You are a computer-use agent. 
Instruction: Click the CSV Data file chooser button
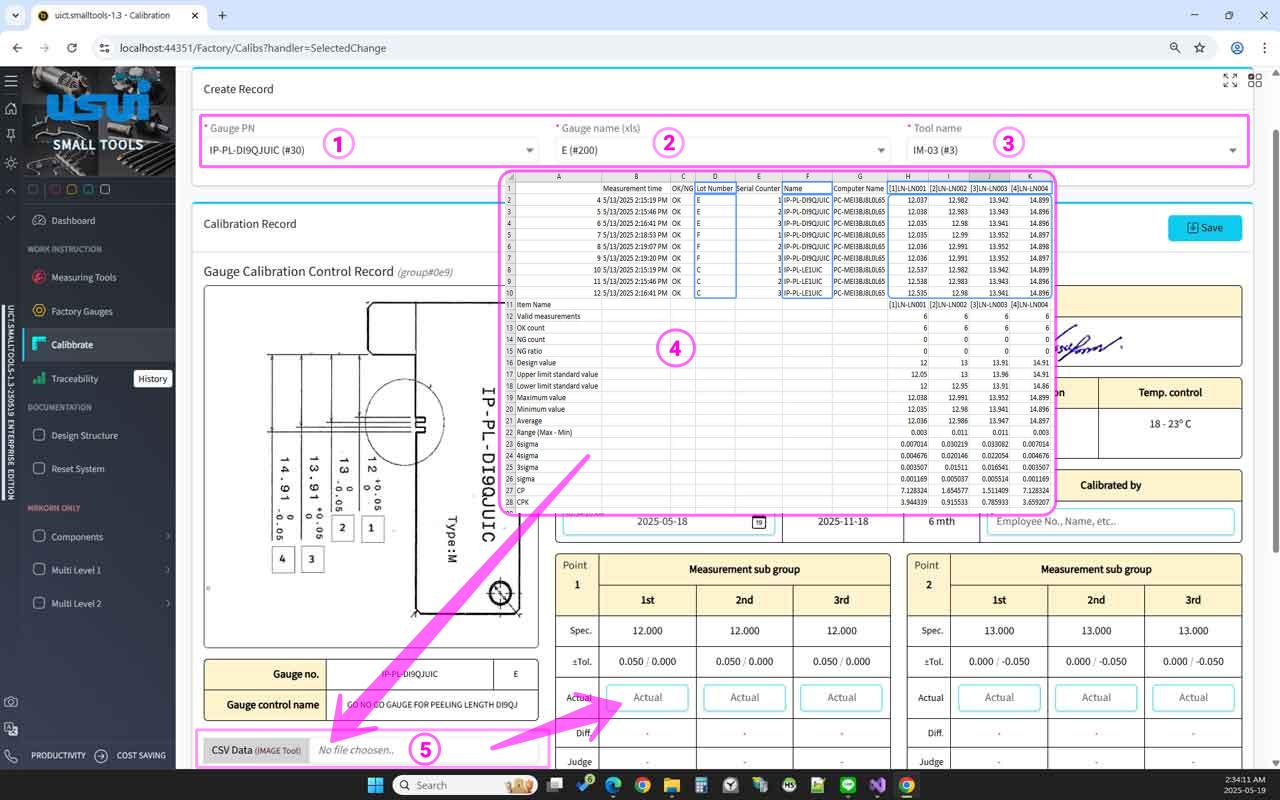(256, 750)
